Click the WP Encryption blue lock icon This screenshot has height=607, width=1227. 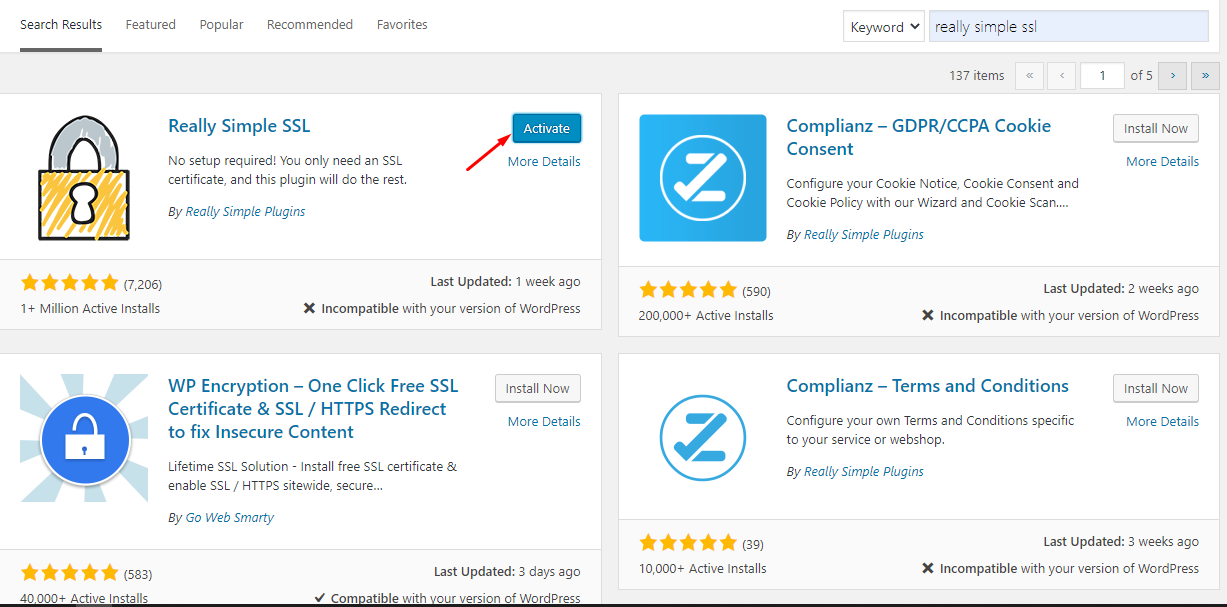(83, 438)
